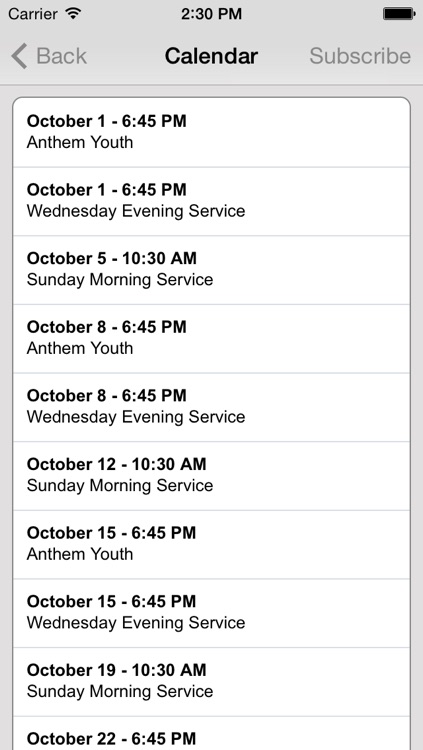The image size is (423, 750).
Task: Select October 15 Anthem Youth event
Action: [212, 544]
